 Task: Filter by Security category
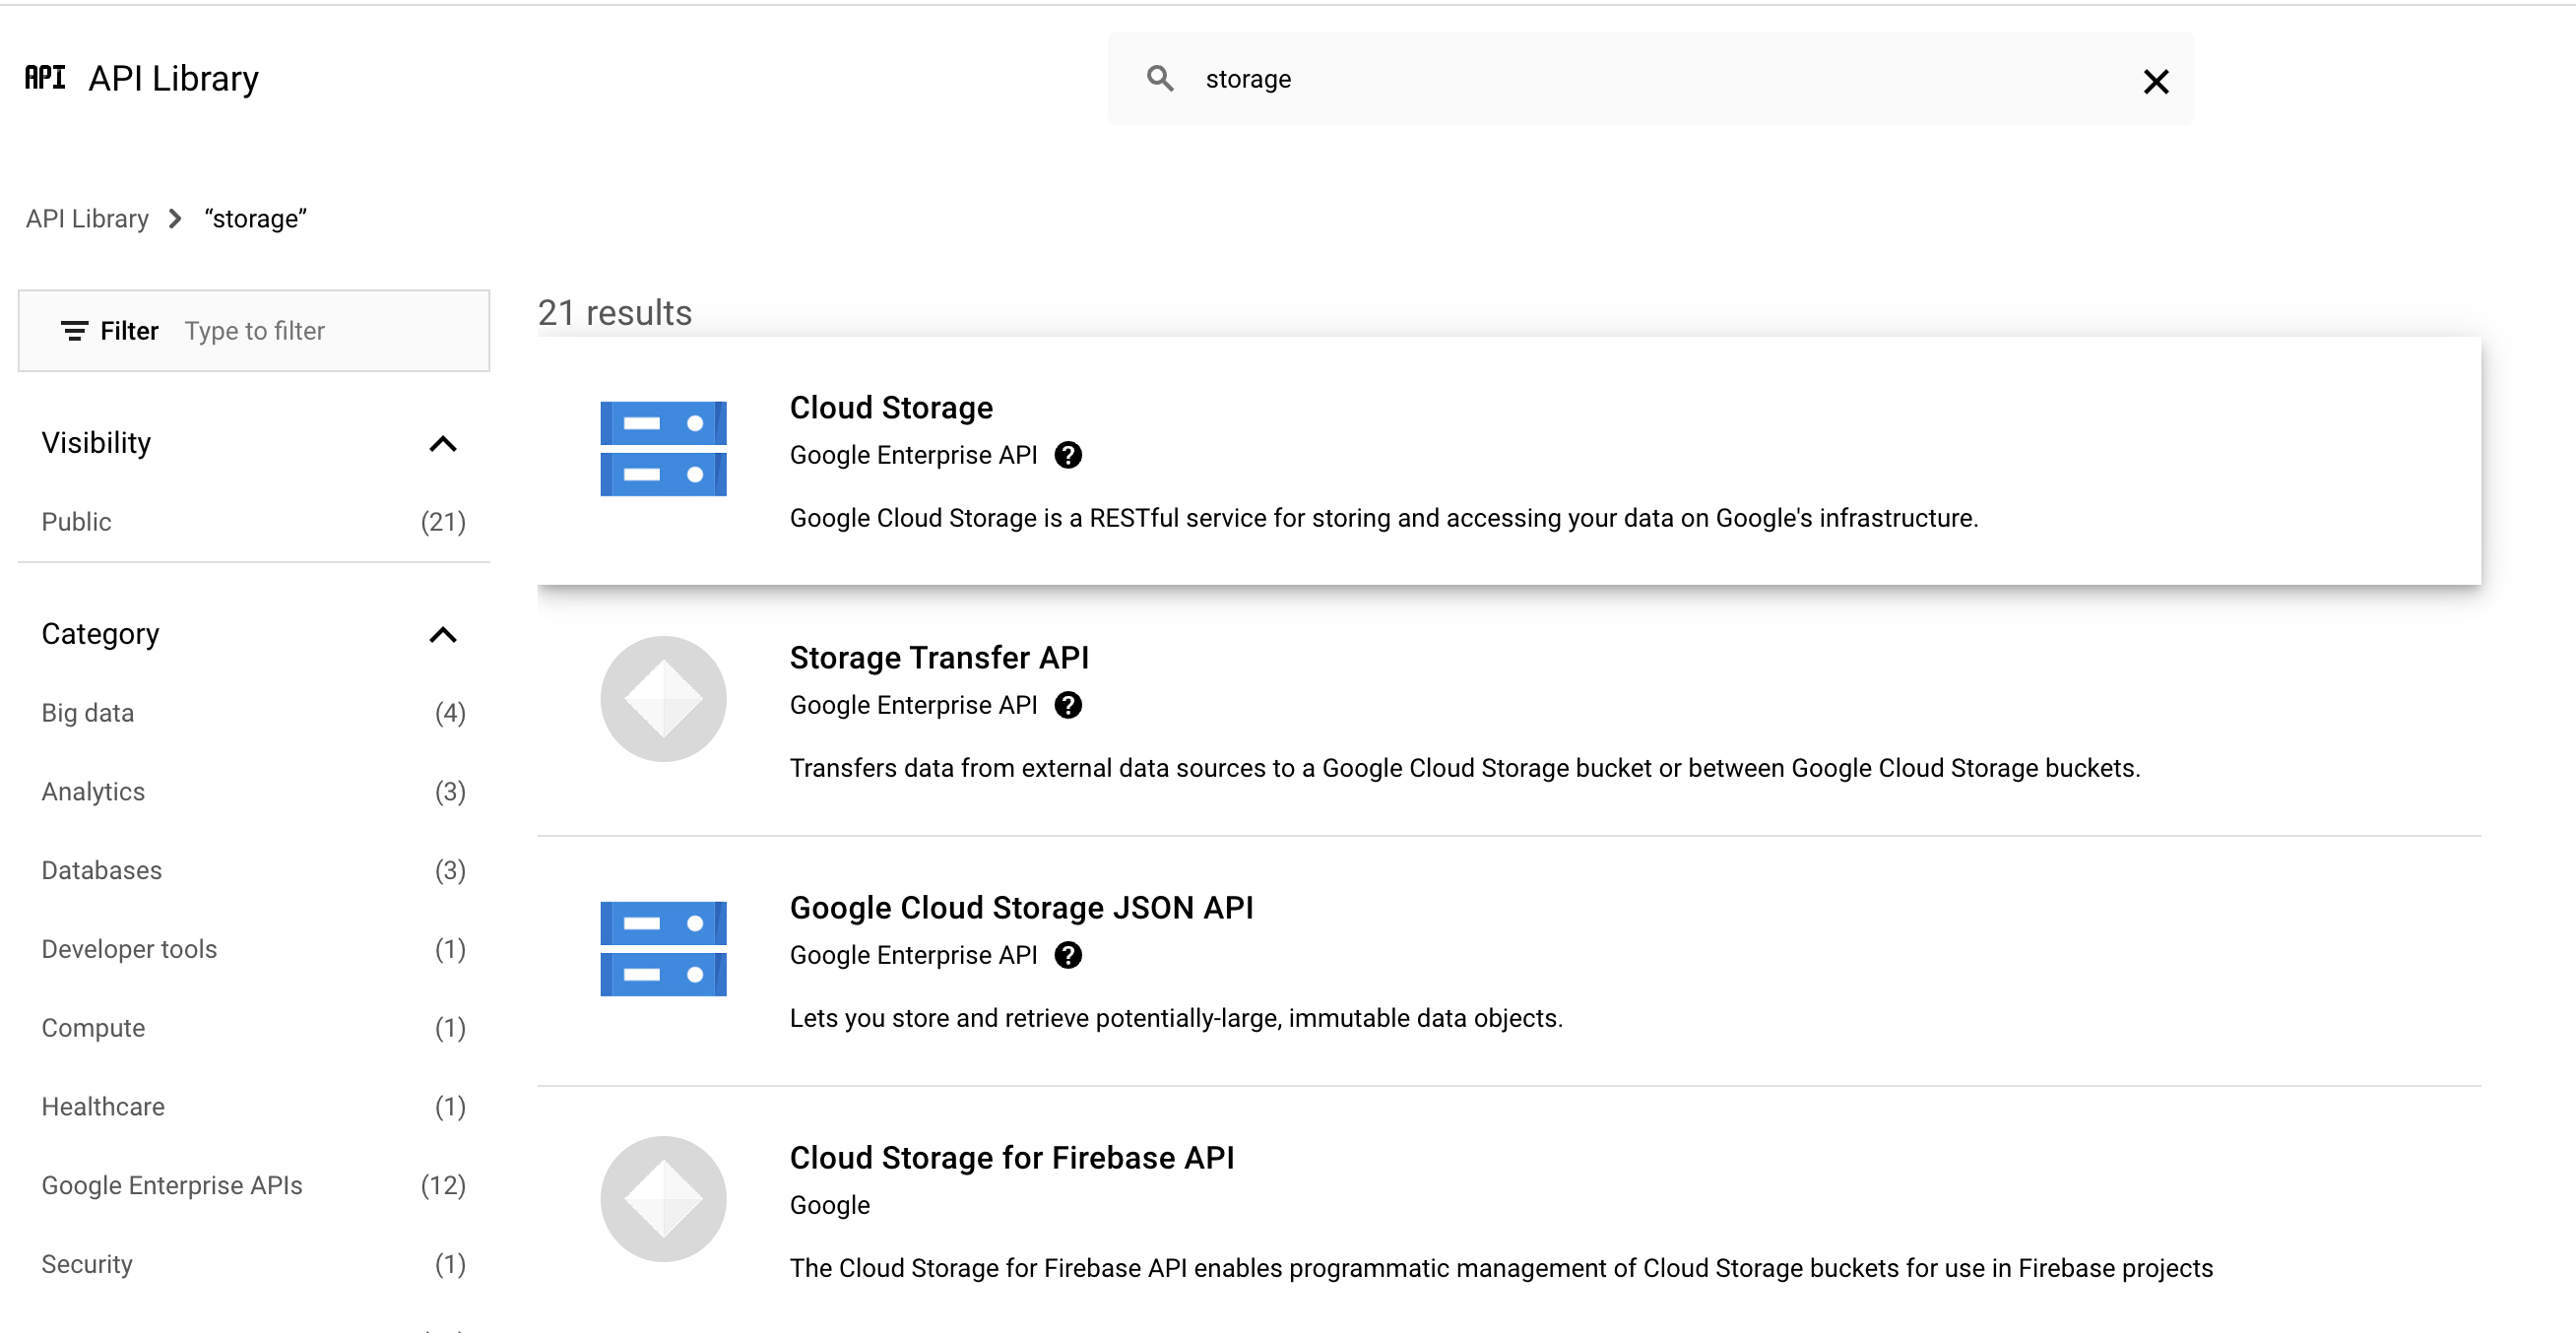pos(254,1264)
